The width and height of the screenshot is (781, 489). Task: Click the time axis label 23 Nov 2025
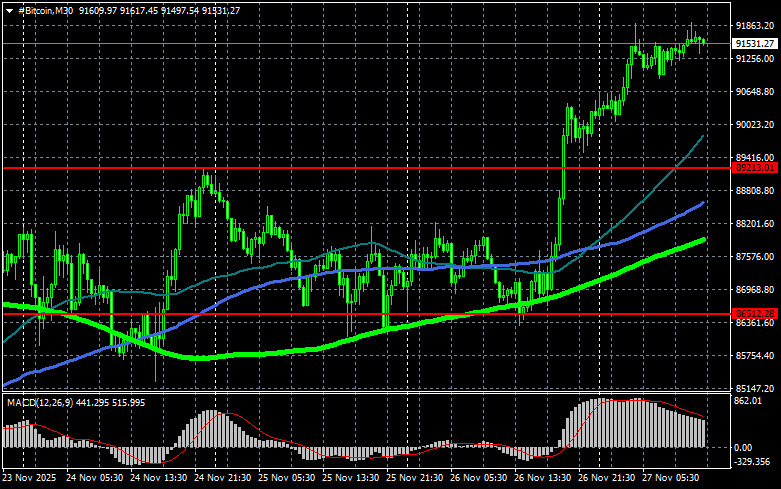pos(29,478)
